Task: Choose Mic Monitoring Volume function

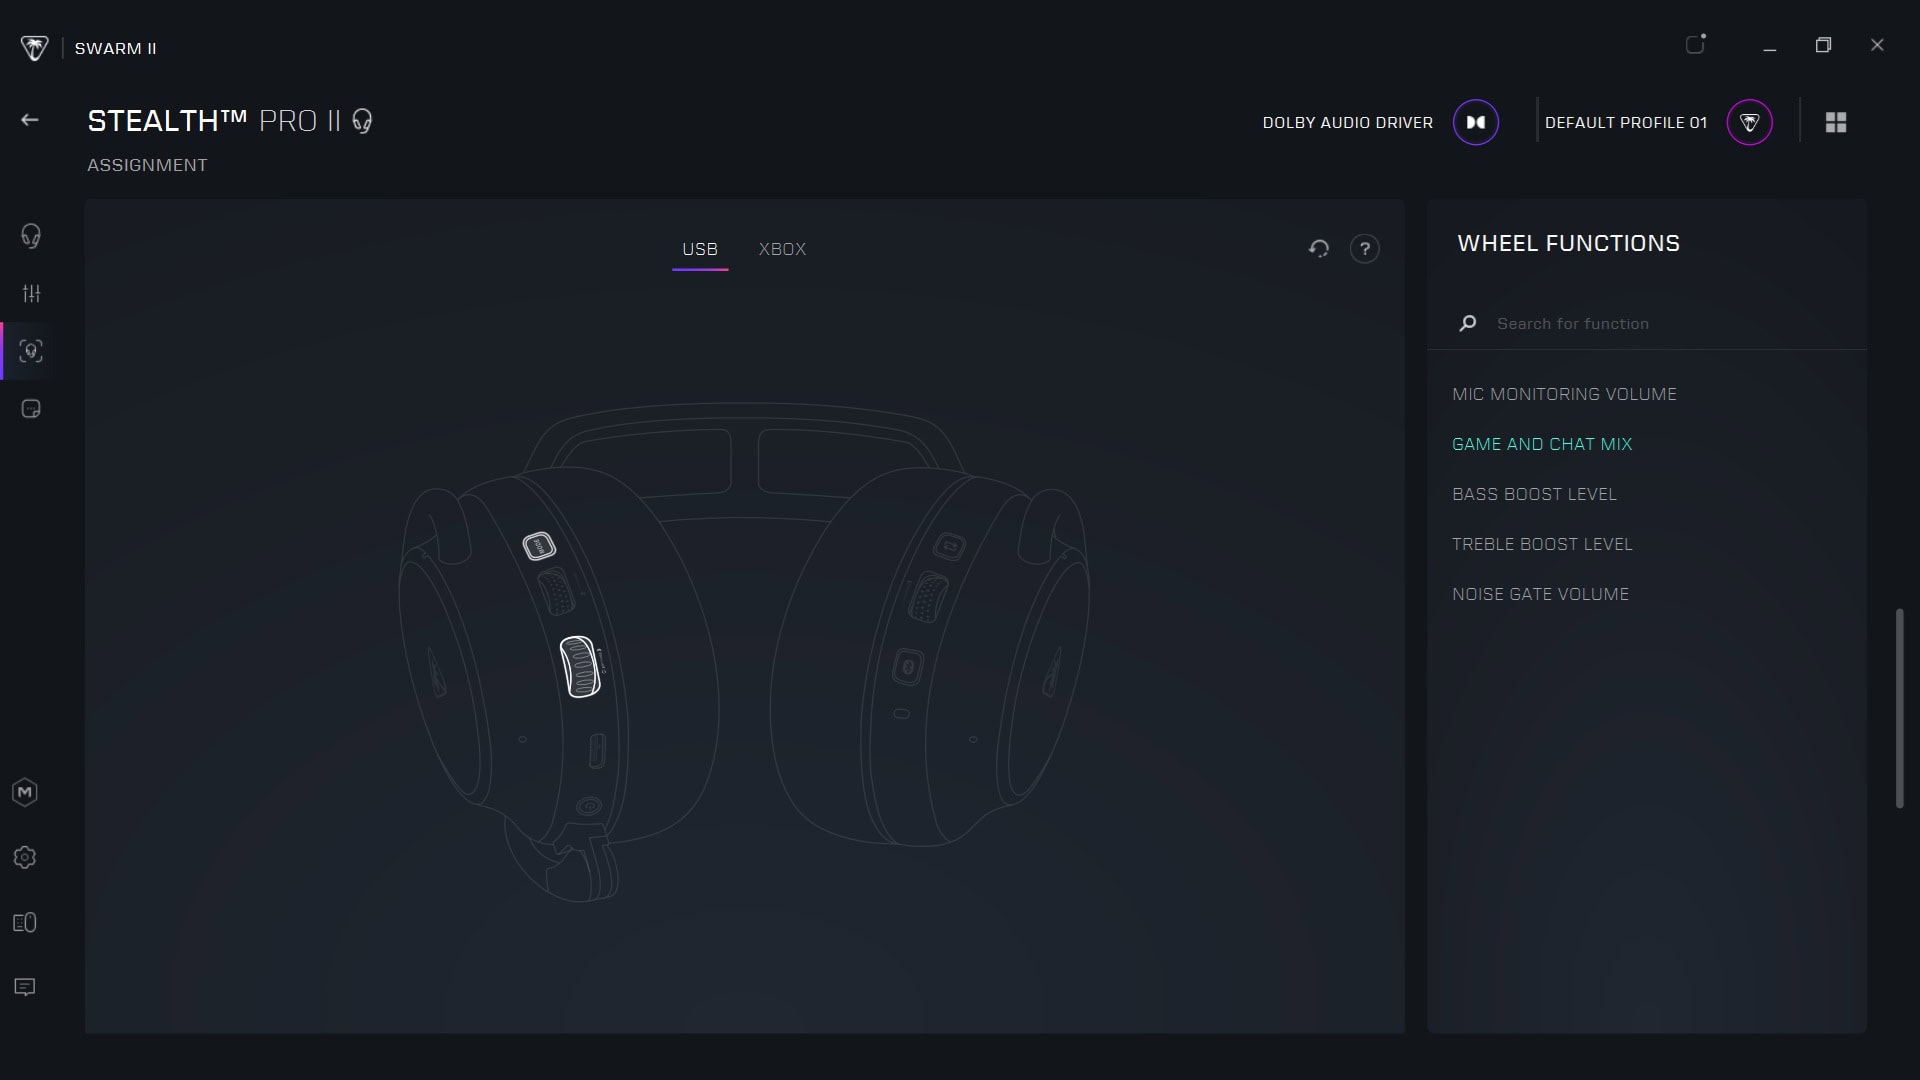Action: [1564, 394]
